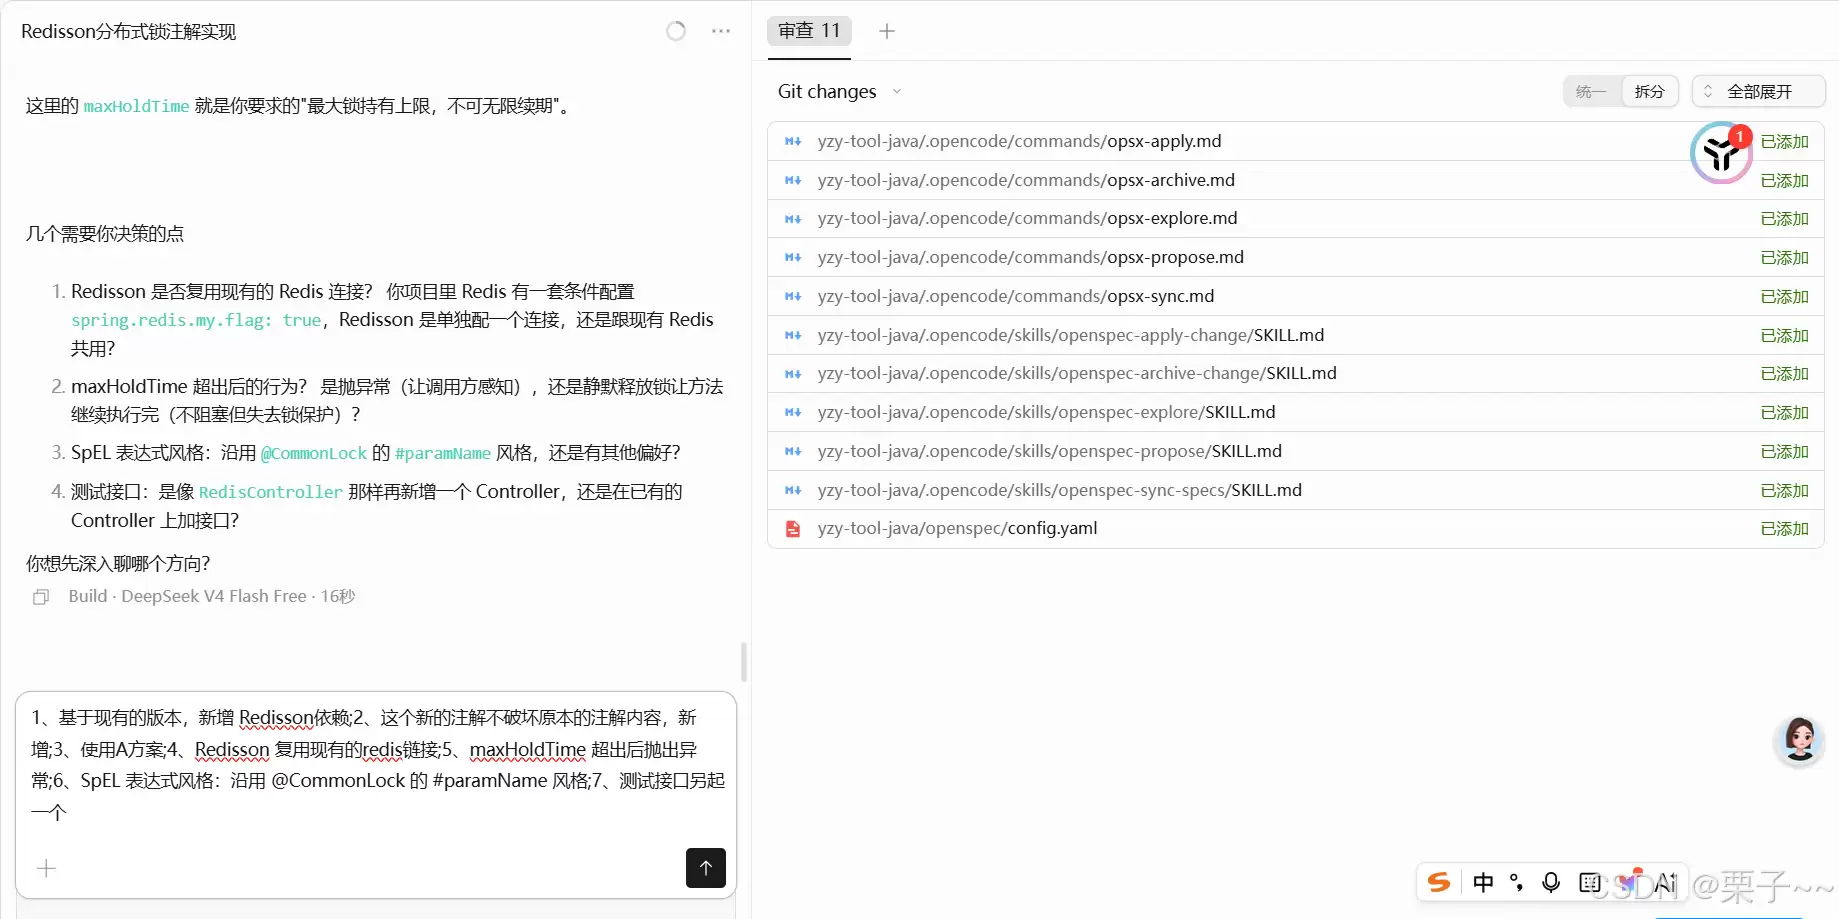Expand the opsx-archive.md file row
This screenshot has width=1839, height=919.
tap(1296, 180)
